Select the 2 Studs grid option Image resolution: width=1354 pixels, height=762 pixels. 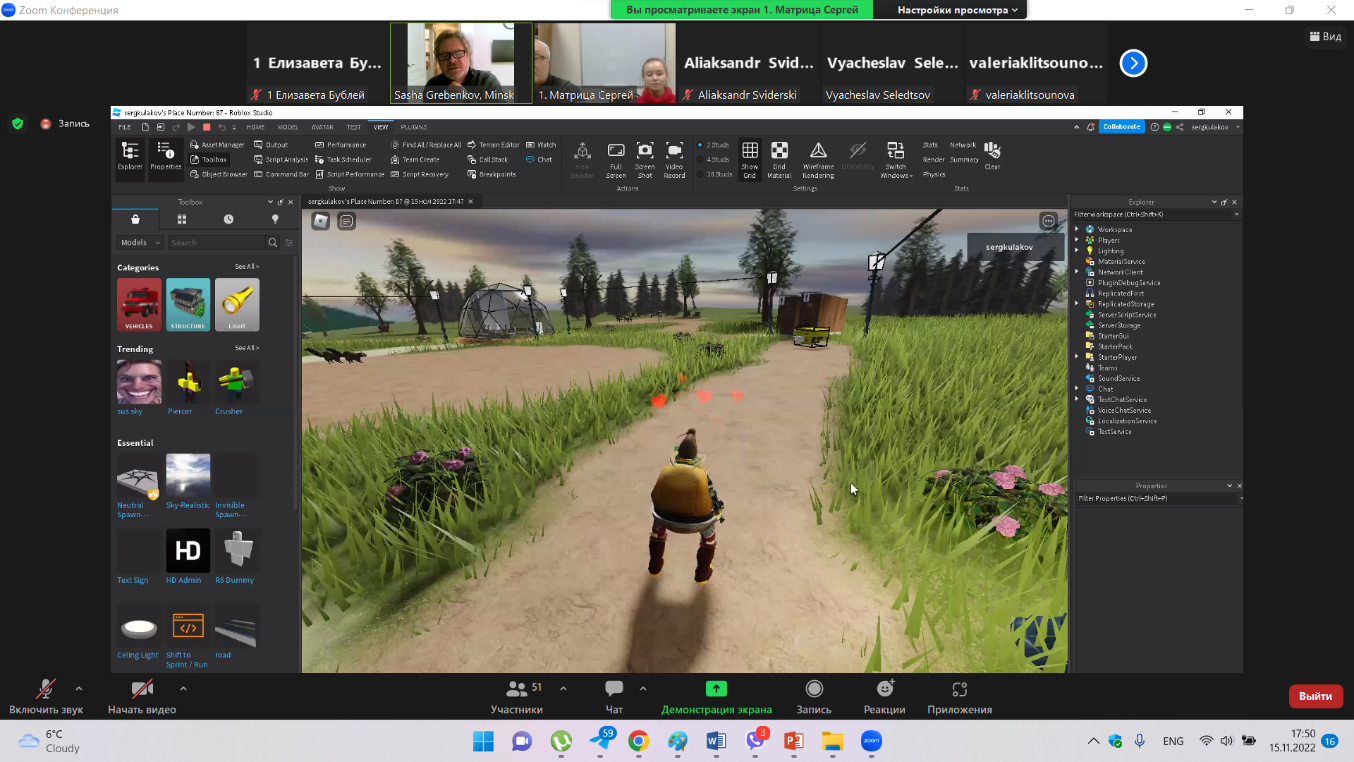coord(714,145)
